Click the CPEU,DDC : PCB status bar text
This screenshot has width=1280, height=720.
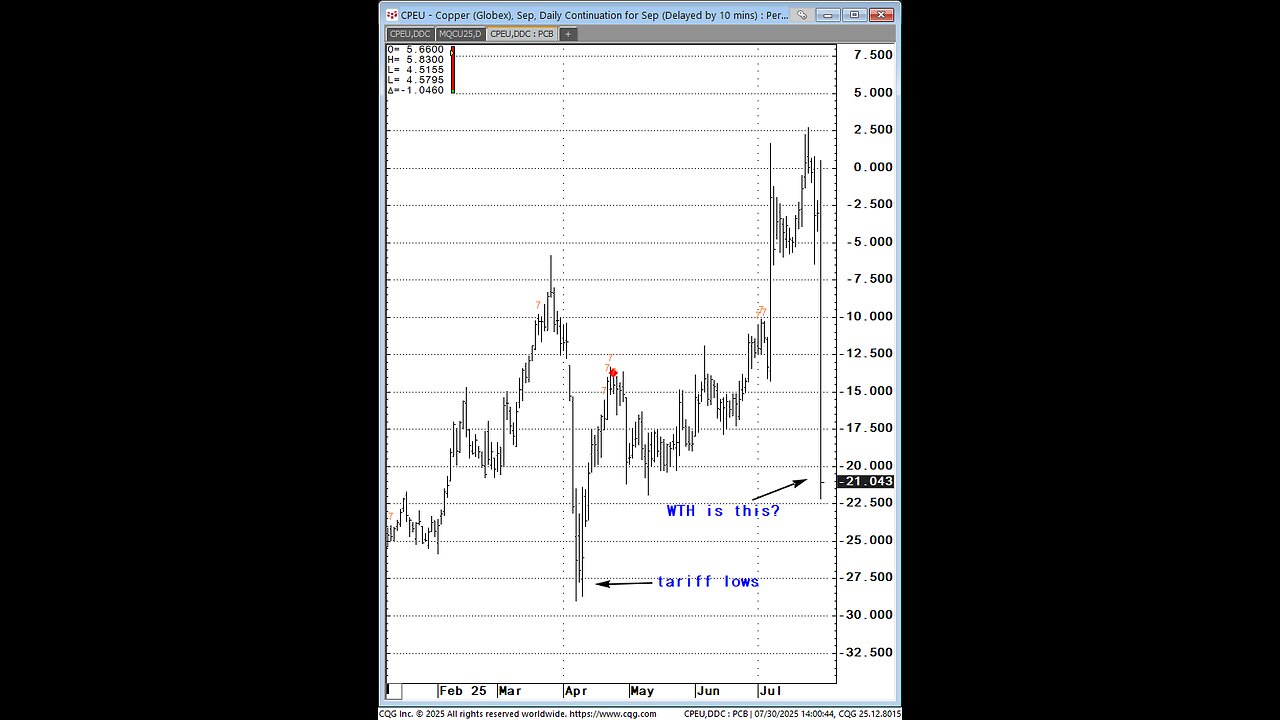point(717,714)
